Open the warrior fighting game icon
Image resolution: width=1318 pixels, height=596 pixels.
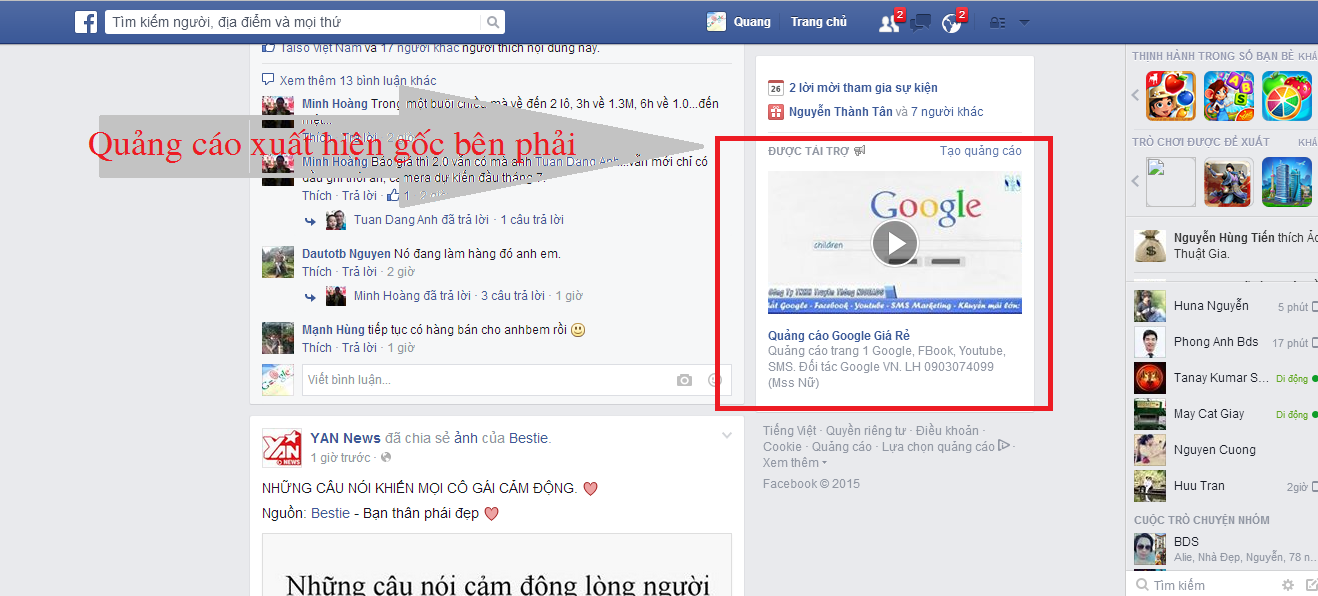point(1229,182)
